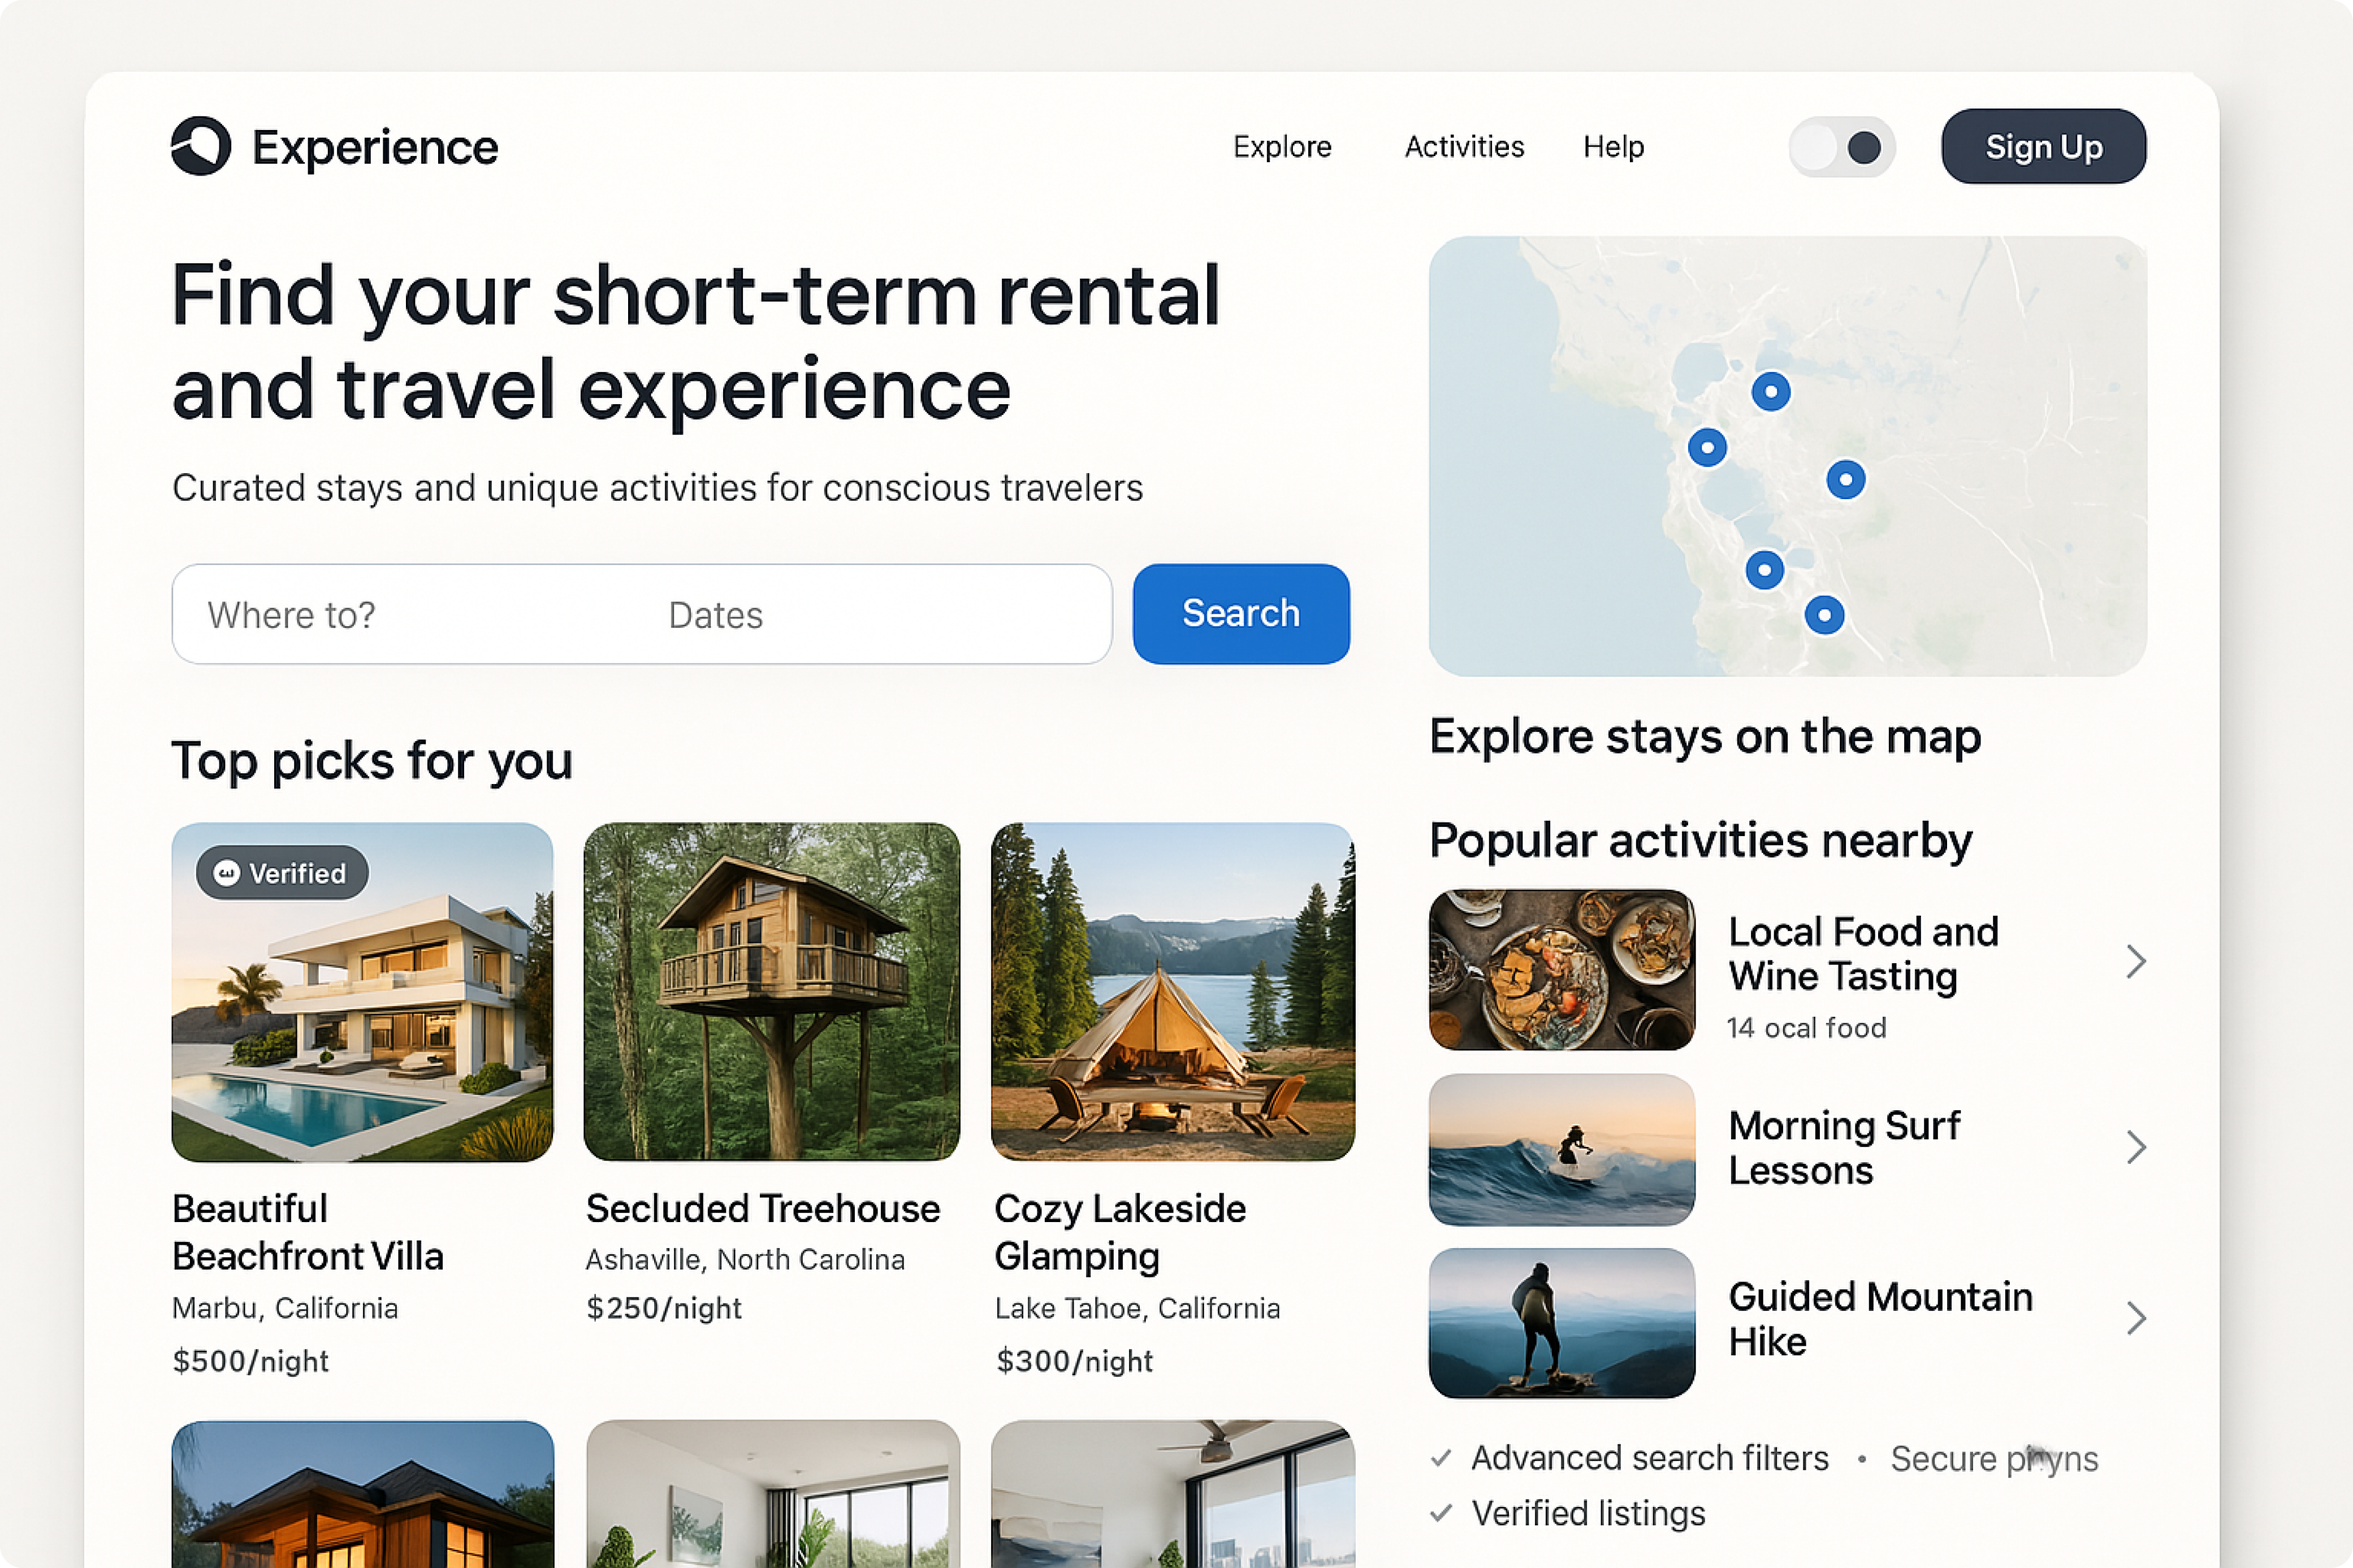The width and height of the screenshot is (2353, 1568).
Task: Open the Explore menu item
Action: click(x=1282, y=147)
